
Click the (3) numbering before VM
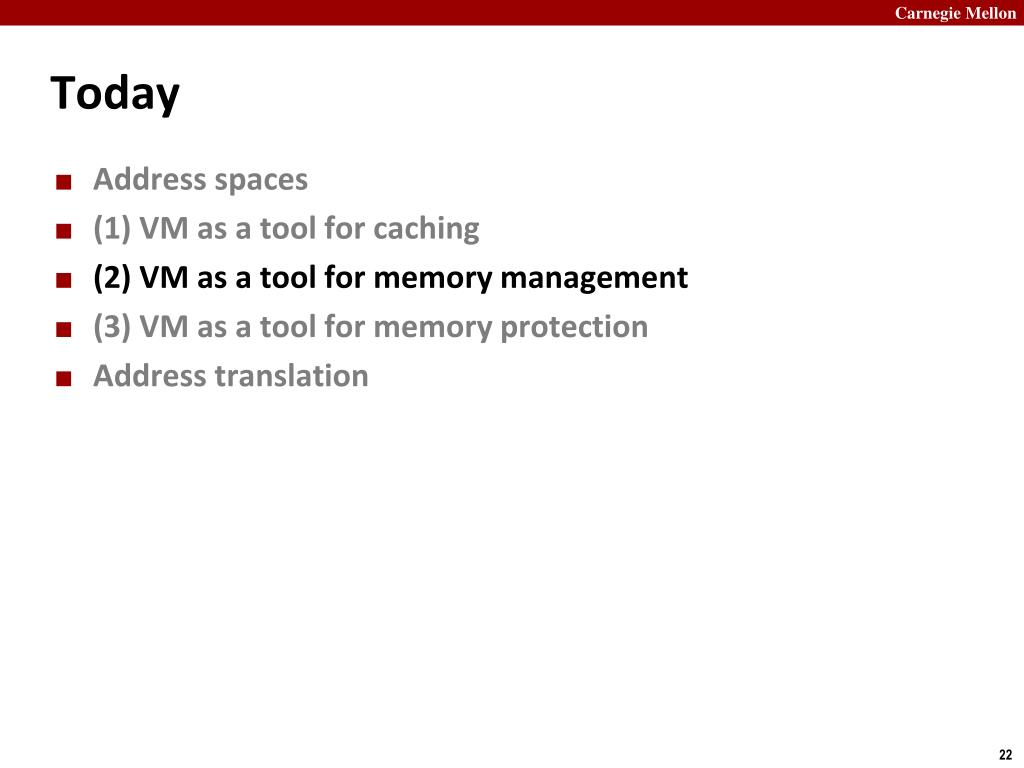(x=112, y=327)
